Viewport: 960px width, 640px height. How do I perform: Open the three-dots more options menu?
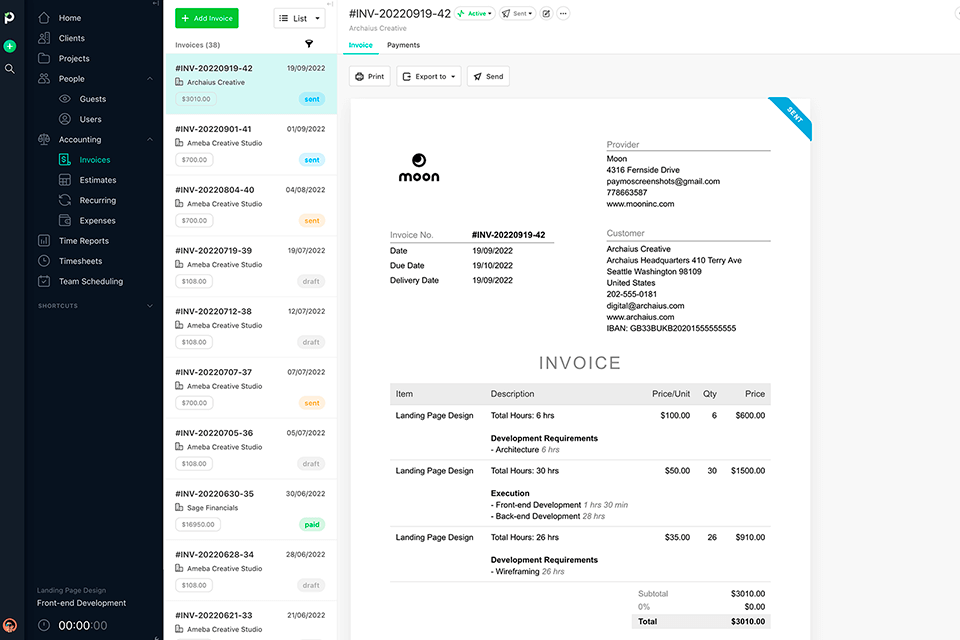(x=563, y=14)
